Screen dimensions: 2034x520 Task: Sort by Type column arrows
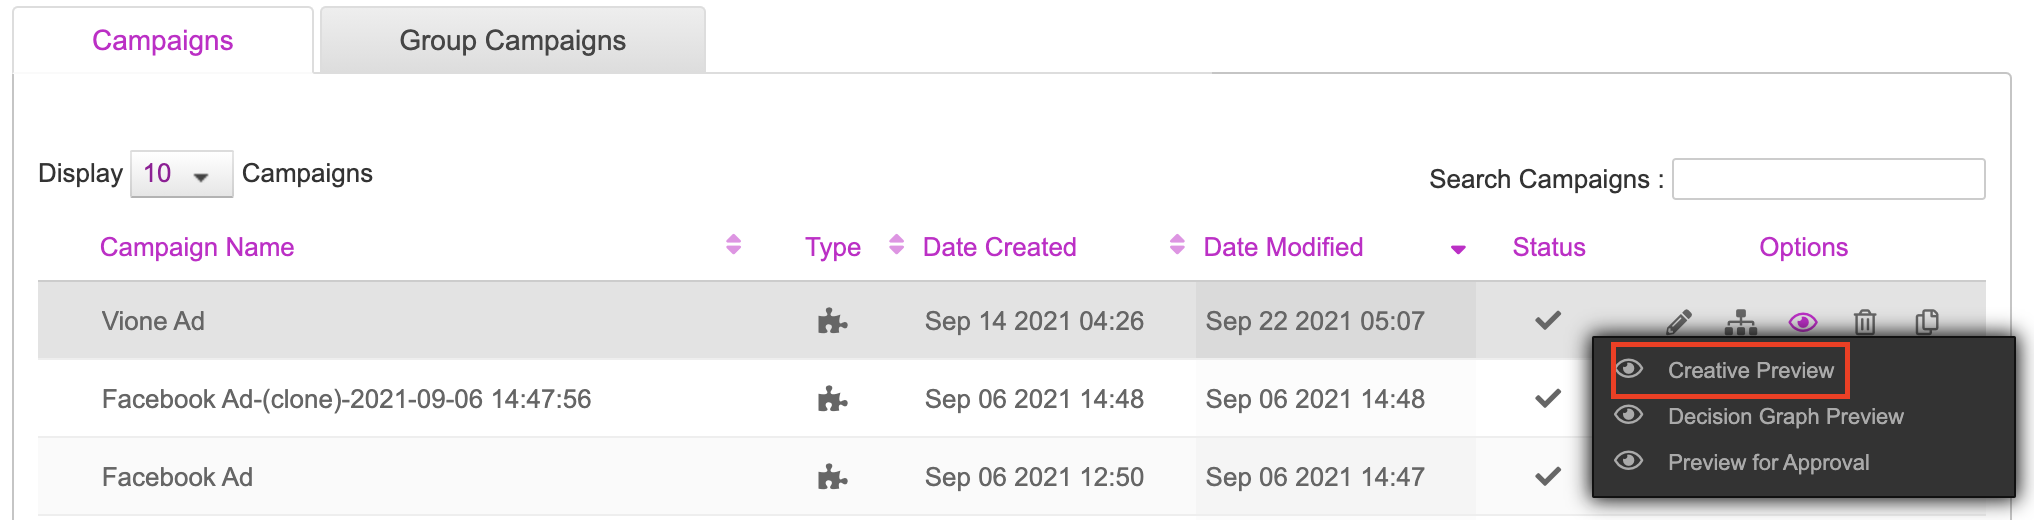pos(896,245)
